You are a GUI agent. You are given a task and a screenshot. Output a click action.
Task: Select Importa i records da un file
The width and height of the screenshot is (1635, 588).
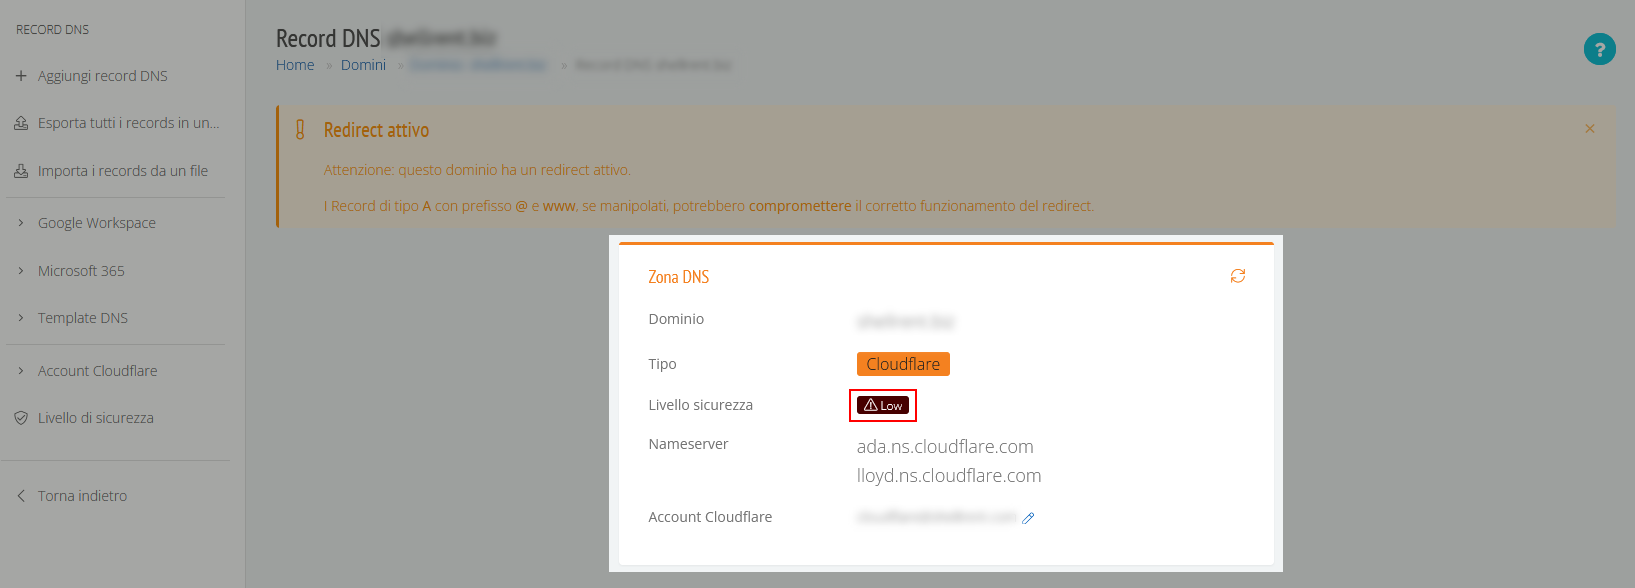[x=123, y=171]
